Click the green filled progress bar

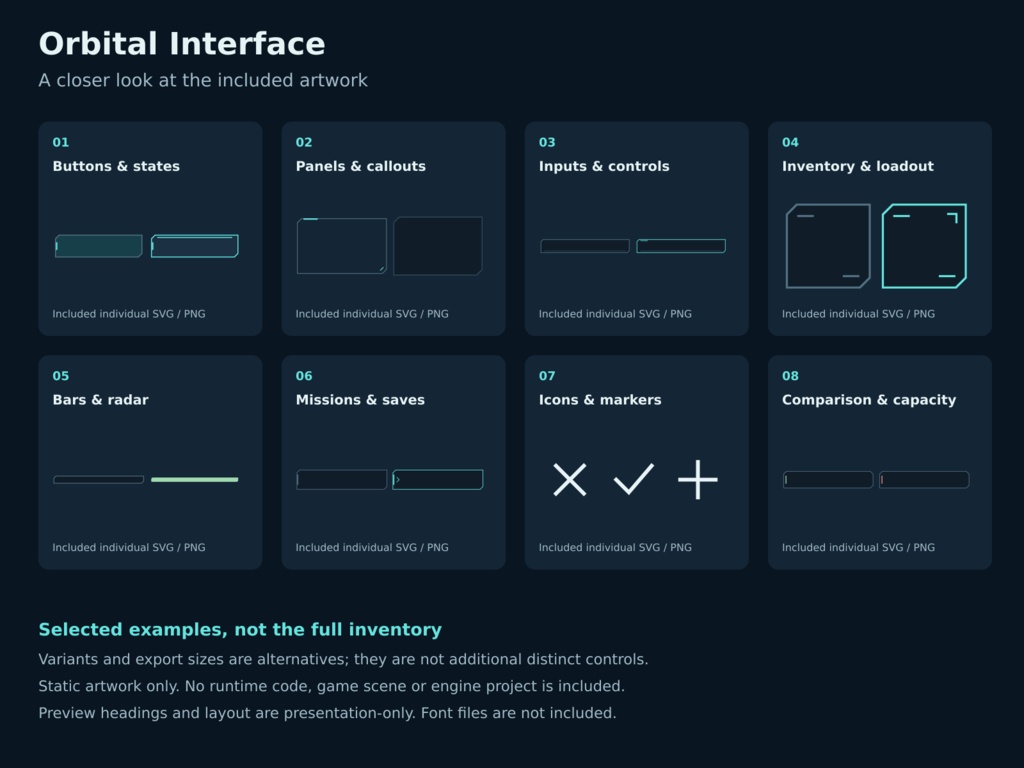195,480
